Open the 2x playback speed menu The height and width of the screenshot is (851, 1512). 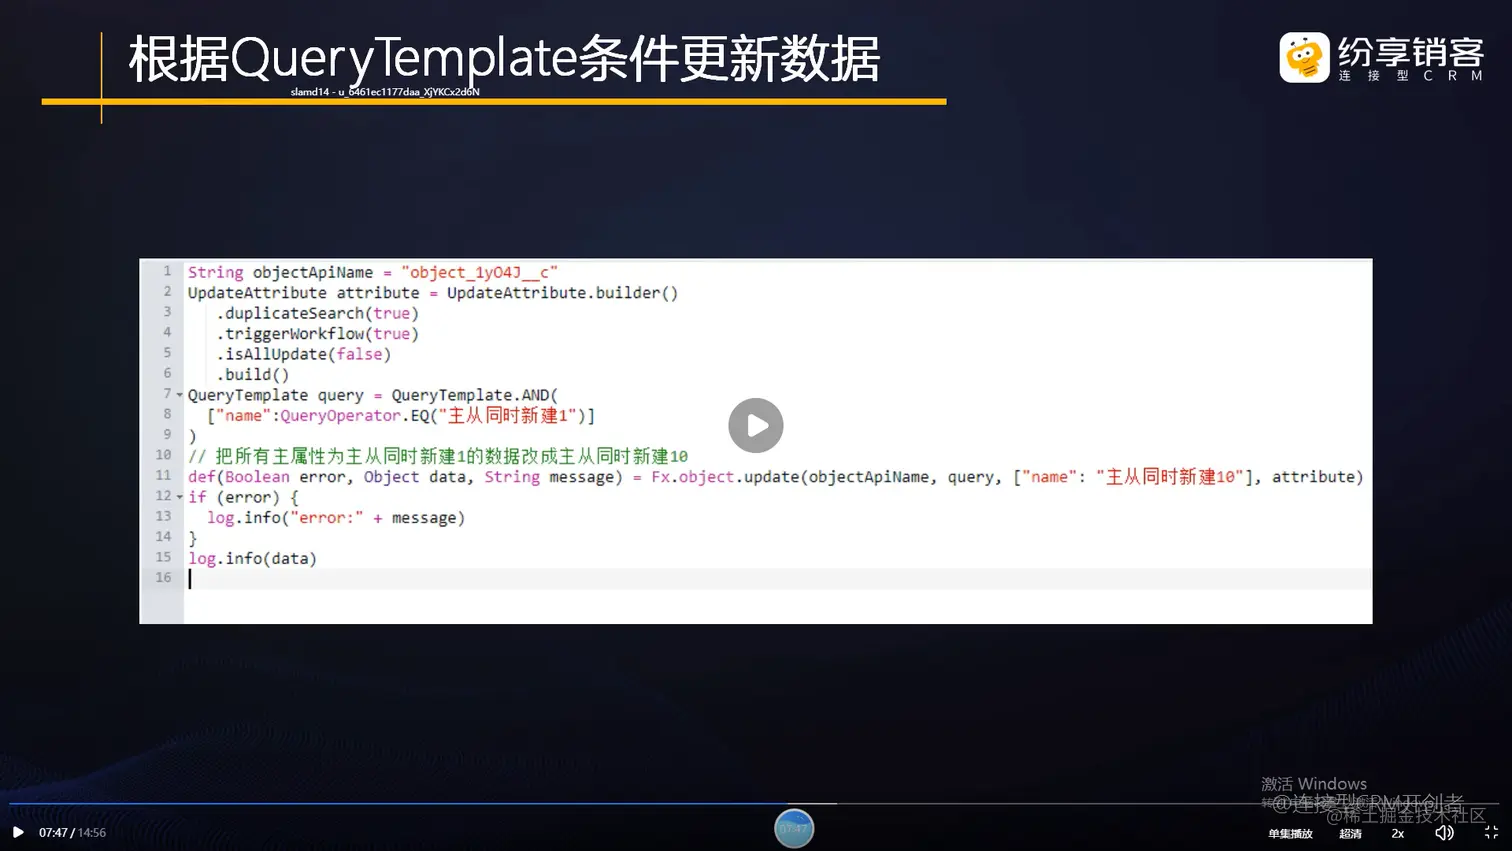tap(1397, 833)
